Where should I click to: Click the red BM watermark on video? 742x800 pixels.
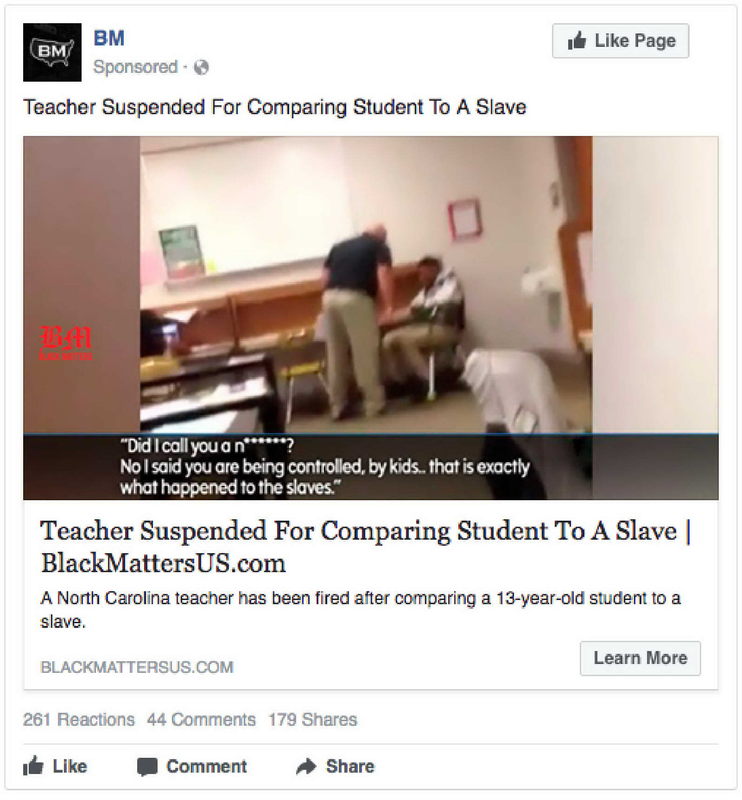pyautogui.click(x=66, y=343)
